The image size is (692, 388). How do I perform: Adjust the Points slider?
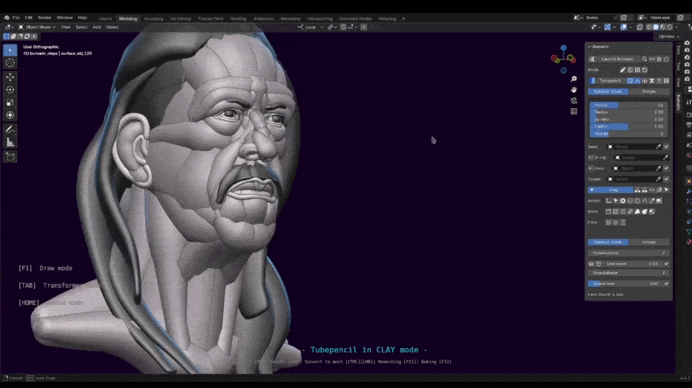click(x=628, y=105)
